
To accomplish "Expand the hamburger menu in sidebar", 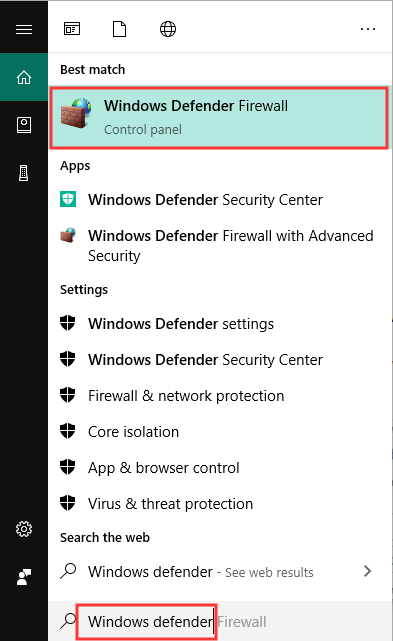I will click(24, 29).
